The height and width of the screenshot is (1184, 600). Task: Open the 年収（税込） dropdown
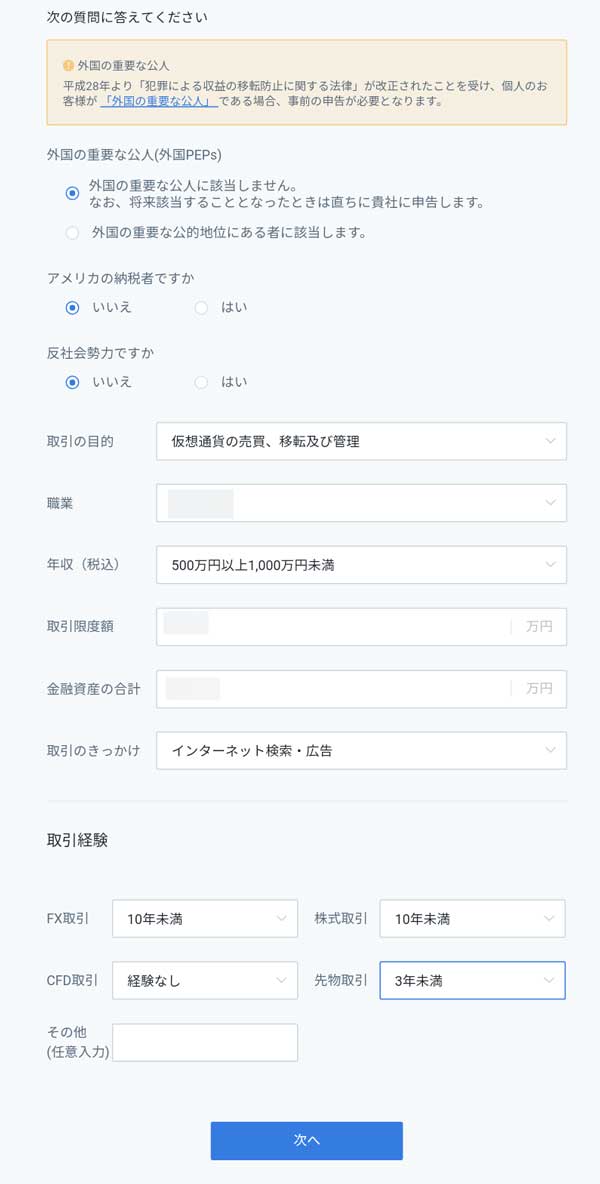[361, 565]
